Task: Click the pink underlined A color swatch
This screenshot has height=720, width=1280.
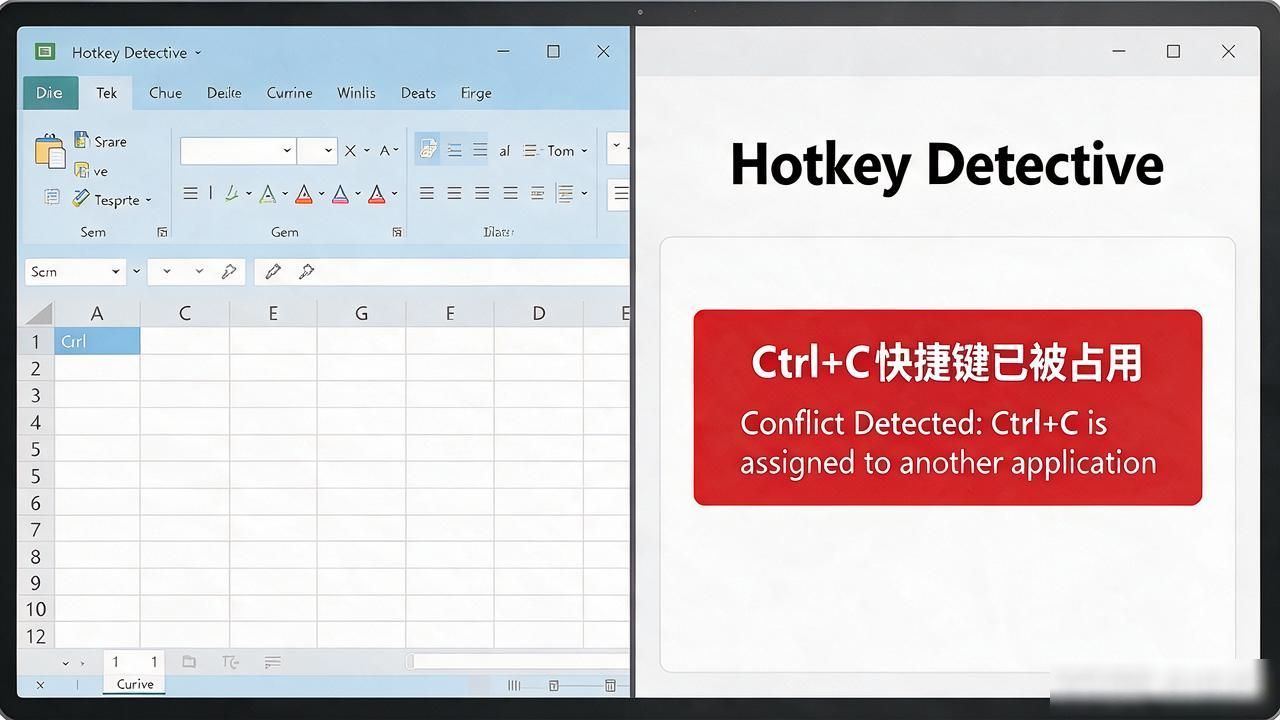Action: point(340,194)
